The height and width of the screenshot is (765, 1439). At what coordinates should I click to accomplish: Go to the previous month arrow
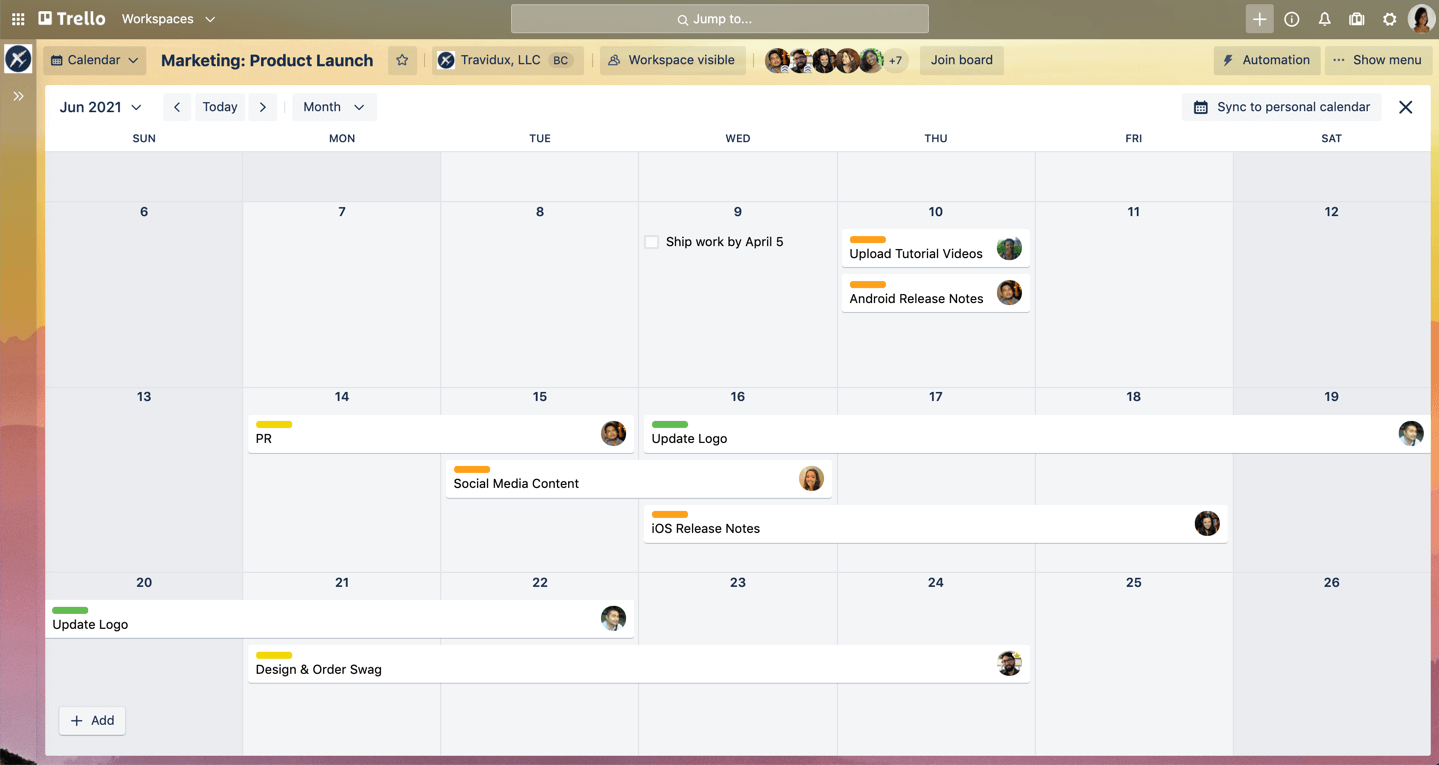click(x=177, y=107)
